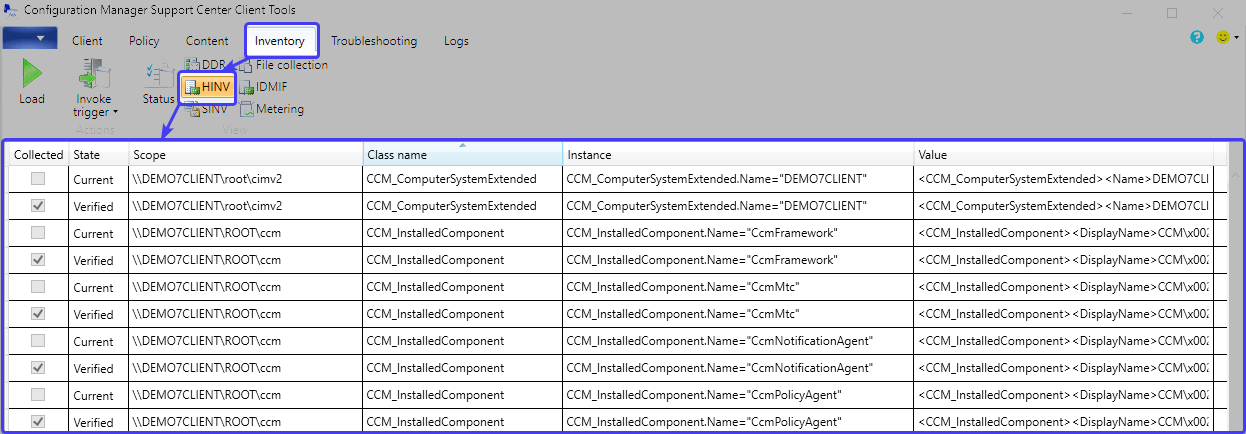Show the Metering view
1246x434 pixels.
coord(270,109)
